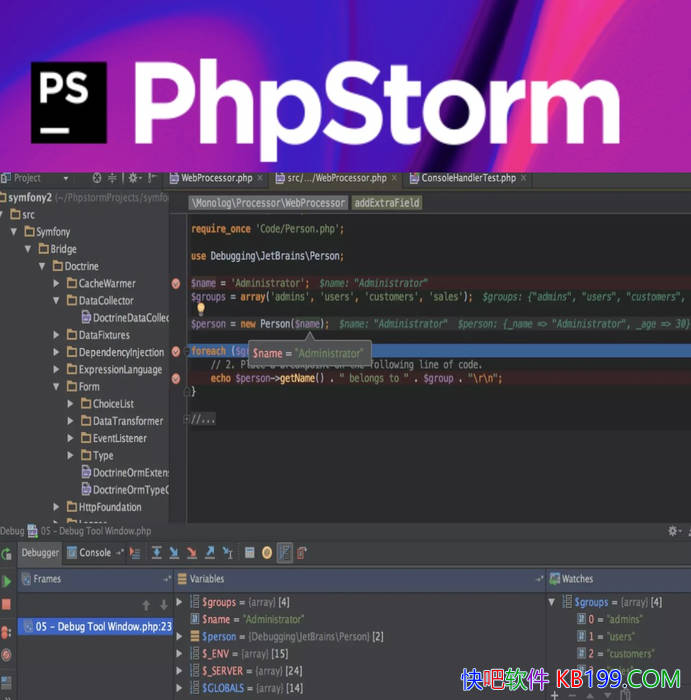The image size is (691, 700).
Task: Click the Frames panel header
Action: 96,579
